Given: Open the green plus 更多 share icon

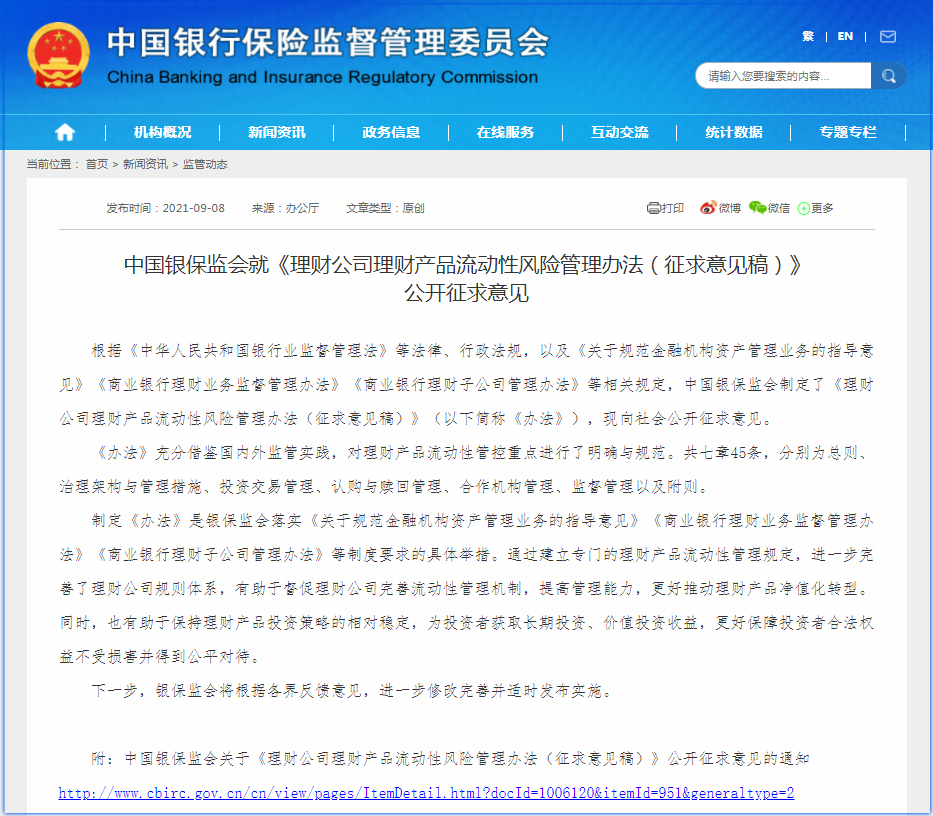Looking at the screenshot, I should (804, 208).
